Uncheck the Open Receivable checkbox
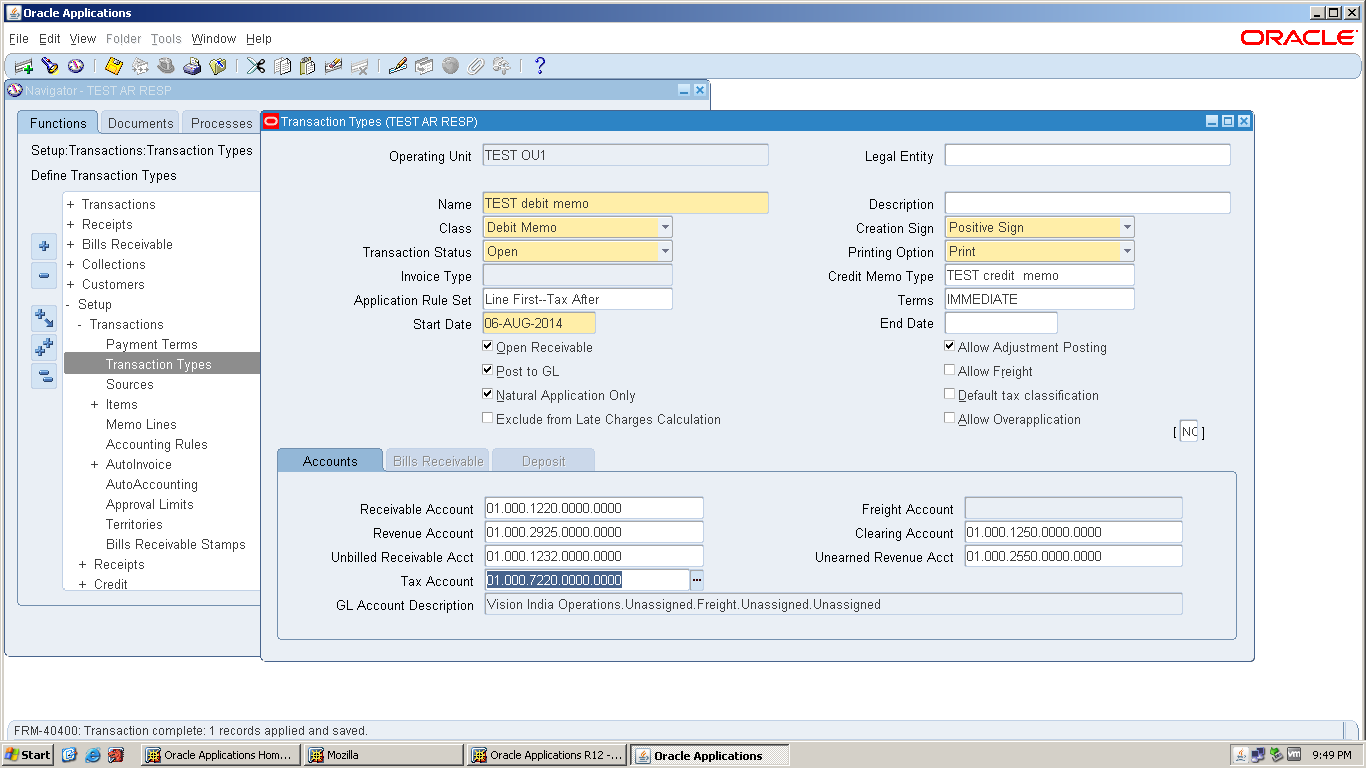 point(487,346)
